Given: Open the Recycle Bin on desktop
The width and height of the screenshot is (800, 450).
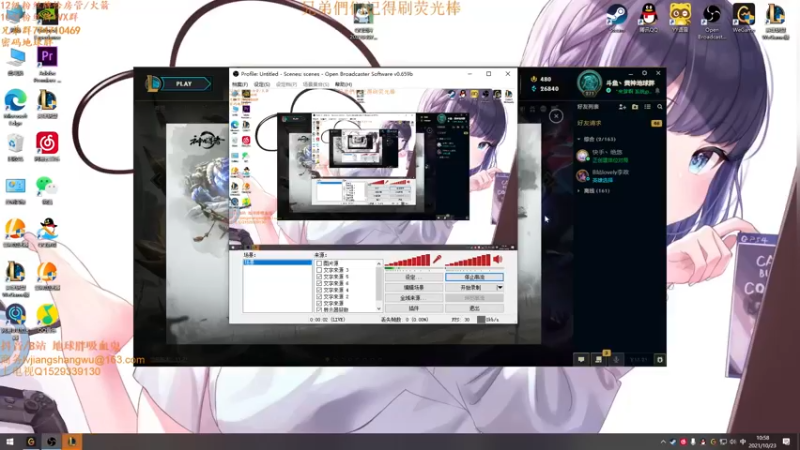Looking at the screenshot, I should (x=15, y=147).
